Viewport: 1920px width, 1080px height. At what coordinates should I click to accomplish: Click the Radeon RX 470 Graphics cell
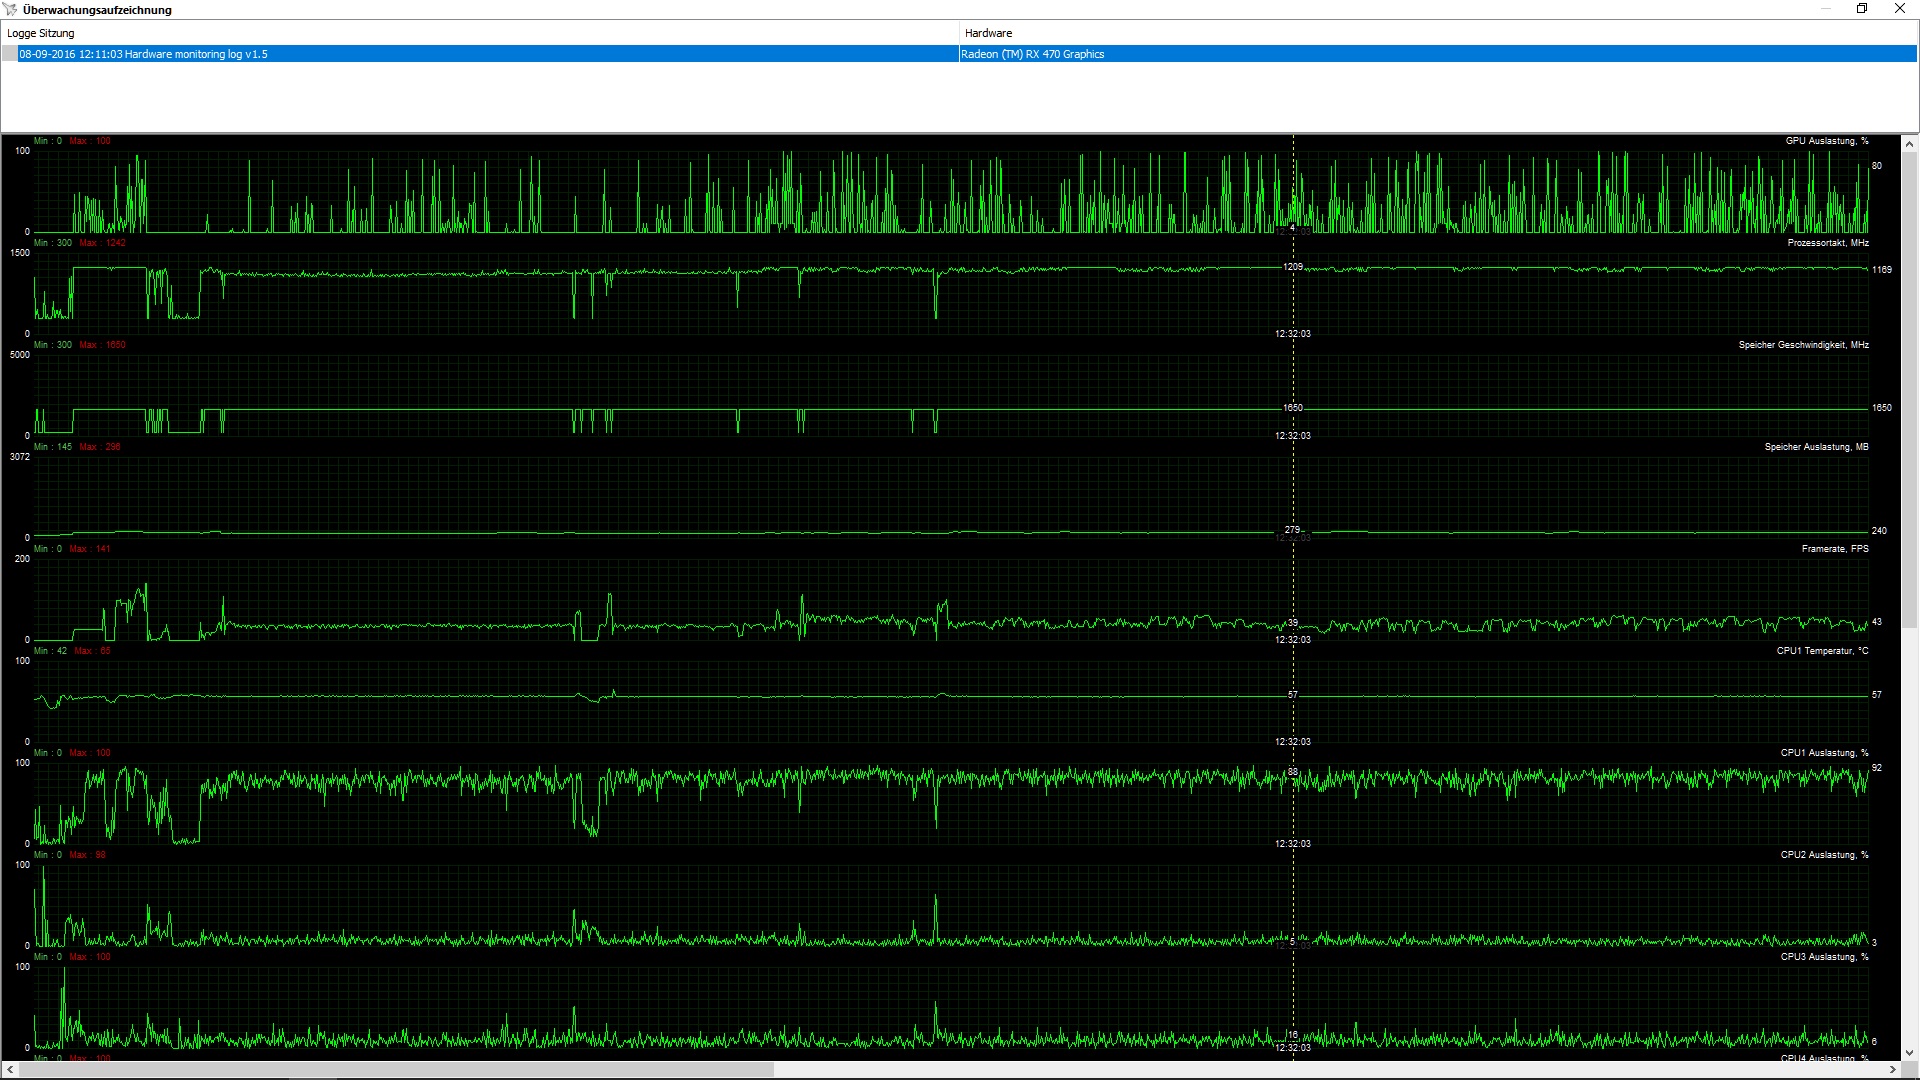coord(1032,54)
